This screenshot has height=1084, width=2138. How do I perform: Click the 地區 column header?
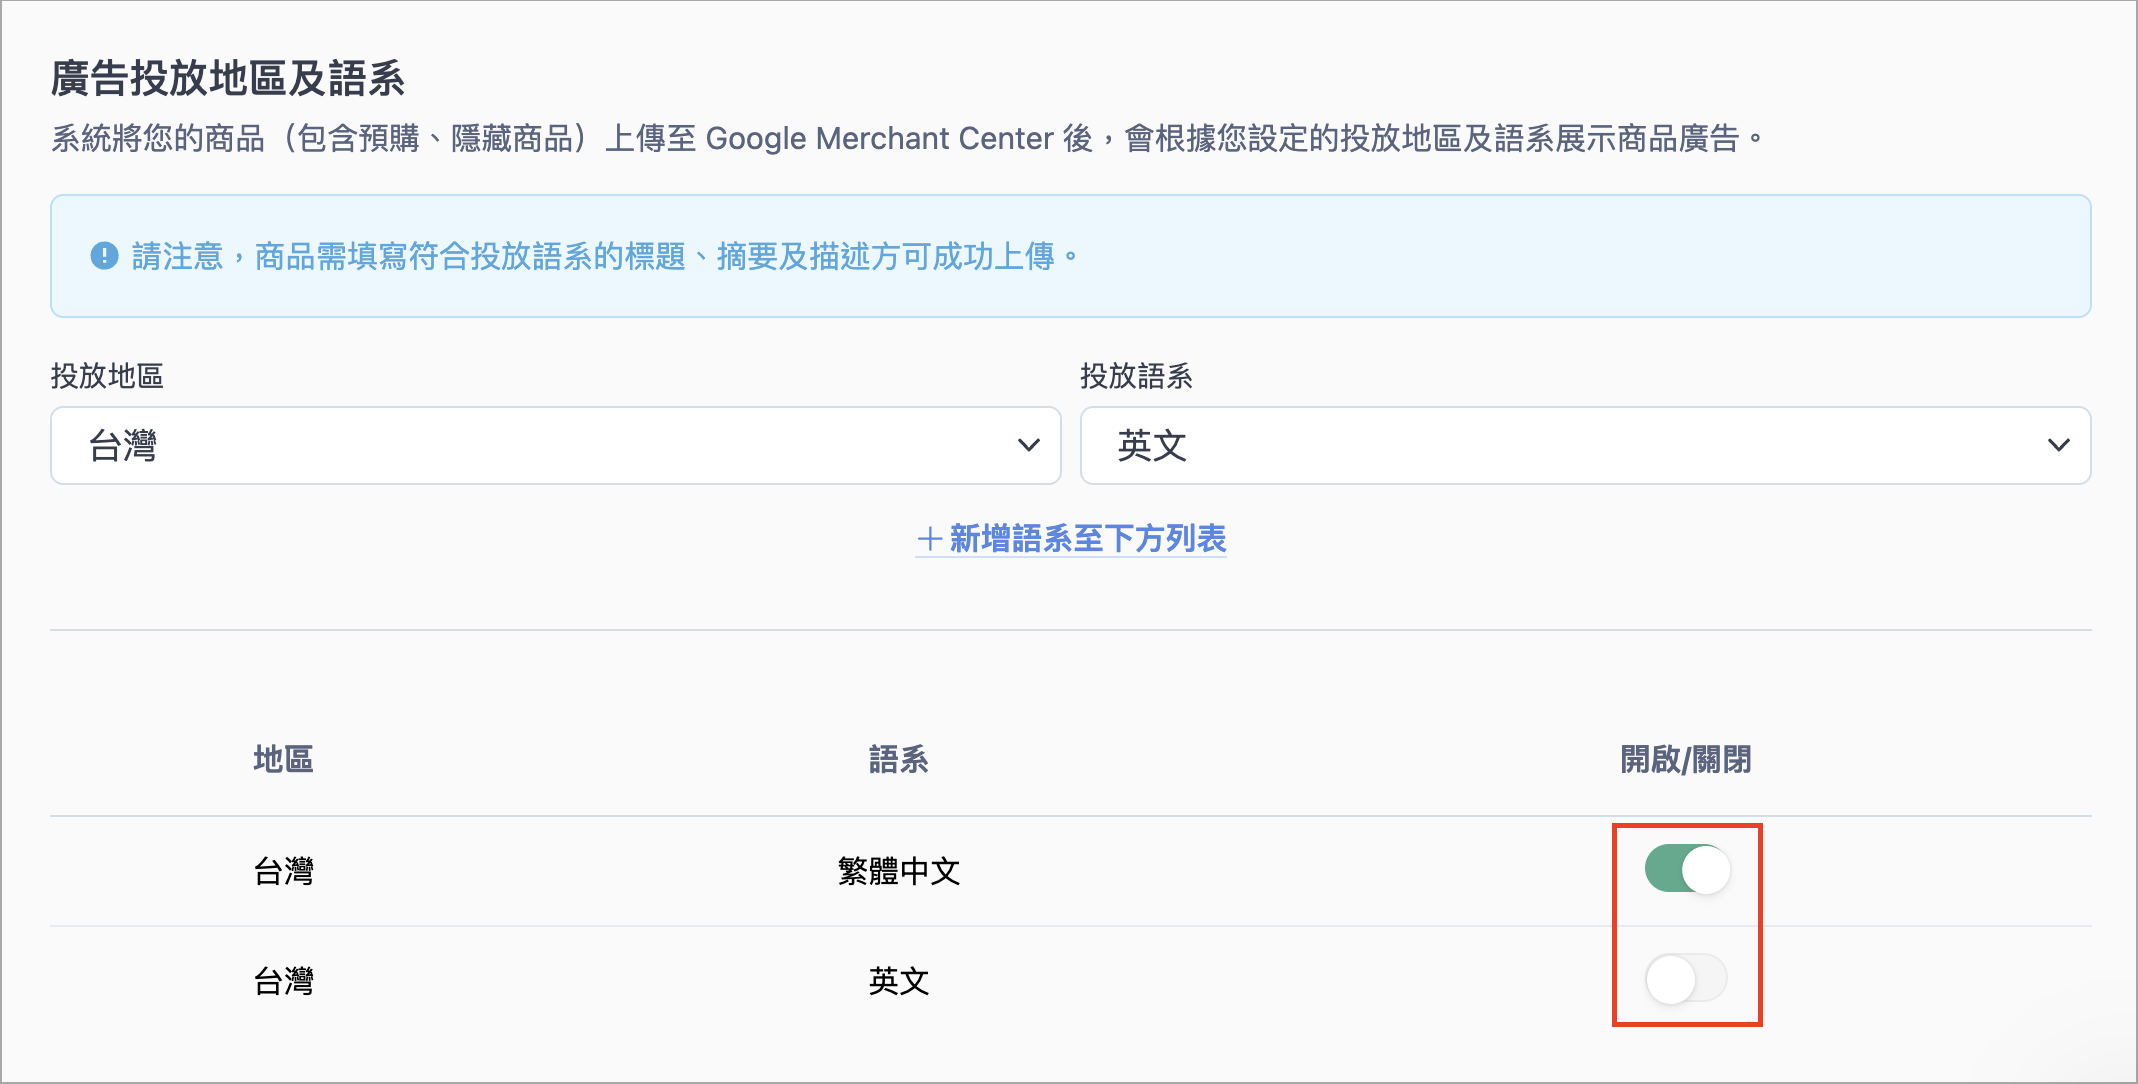click(x=283, y=759)
